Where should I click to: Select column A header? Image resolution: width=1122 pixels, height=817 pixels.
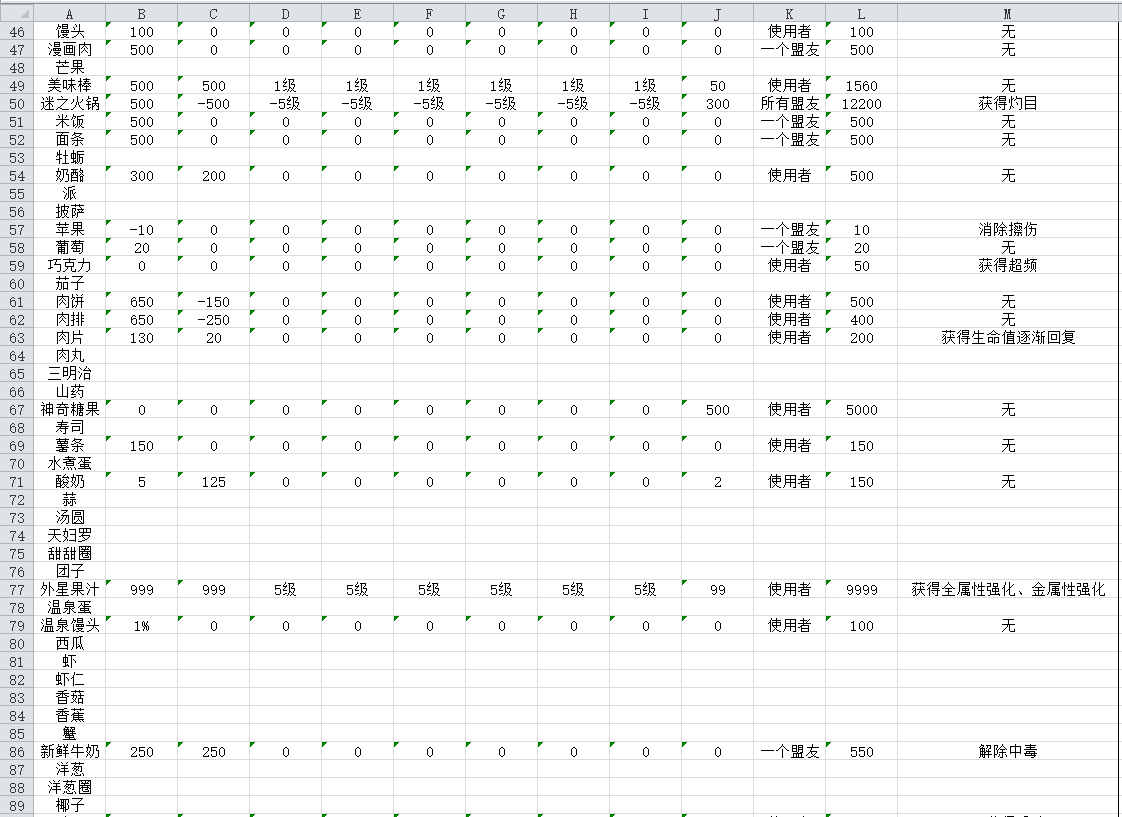(x=69, y=14)
